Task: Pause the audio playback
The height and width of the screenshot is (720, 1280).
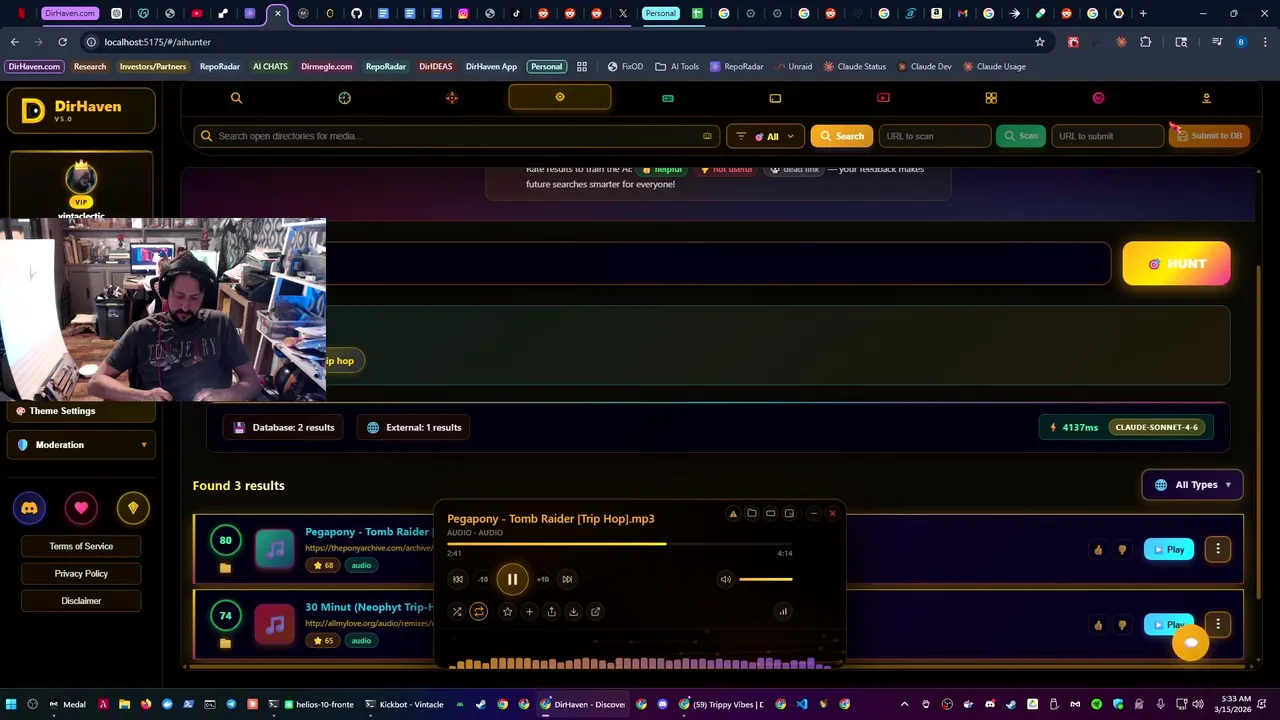Action: pyautogui.click(x=512, y=579)
